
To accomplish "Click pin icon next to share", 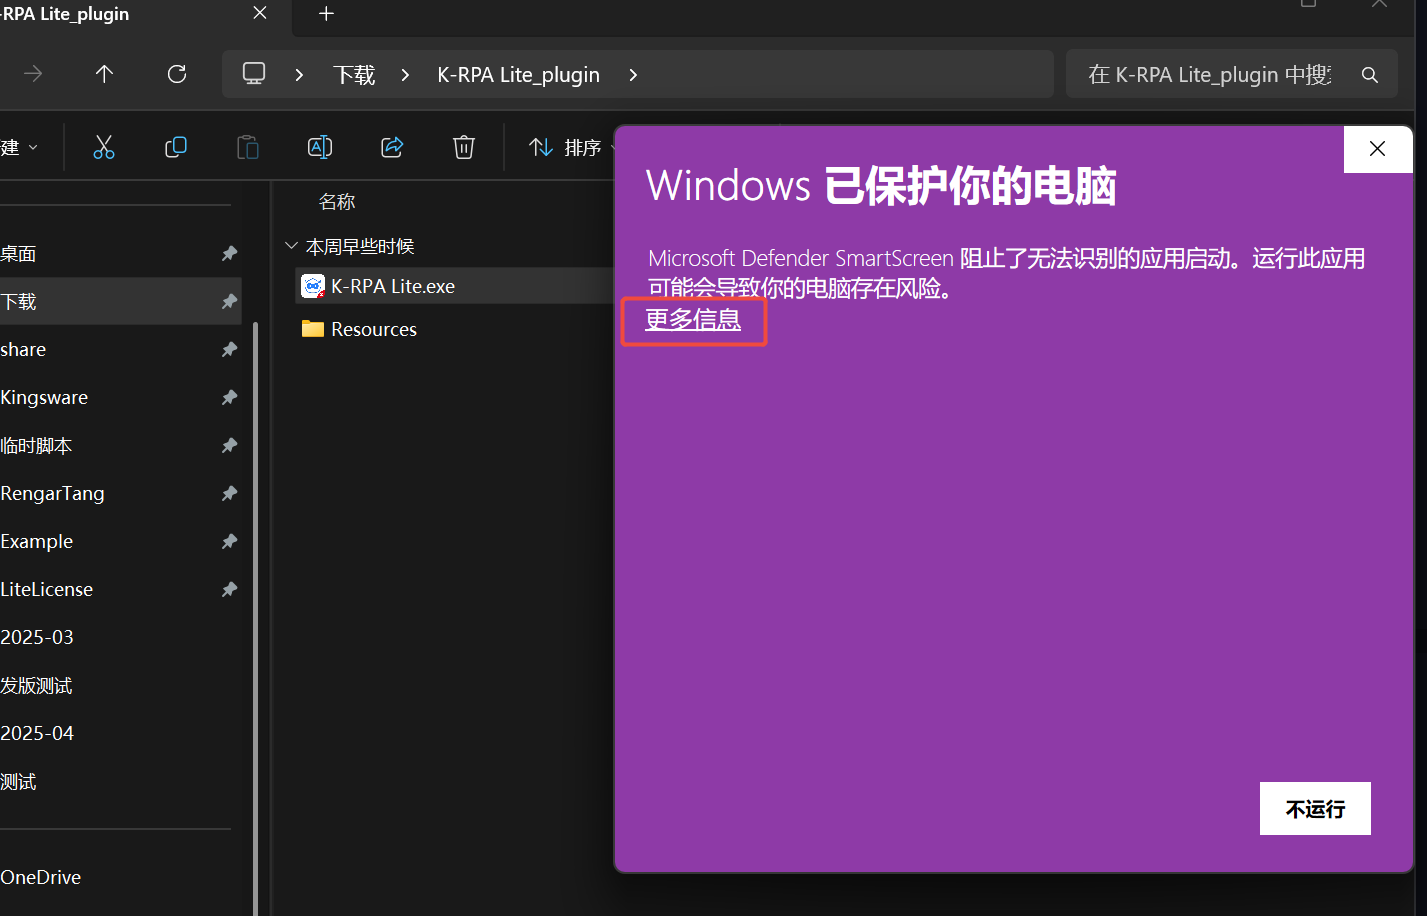I will pyautogui.click(x=229, y=349).
